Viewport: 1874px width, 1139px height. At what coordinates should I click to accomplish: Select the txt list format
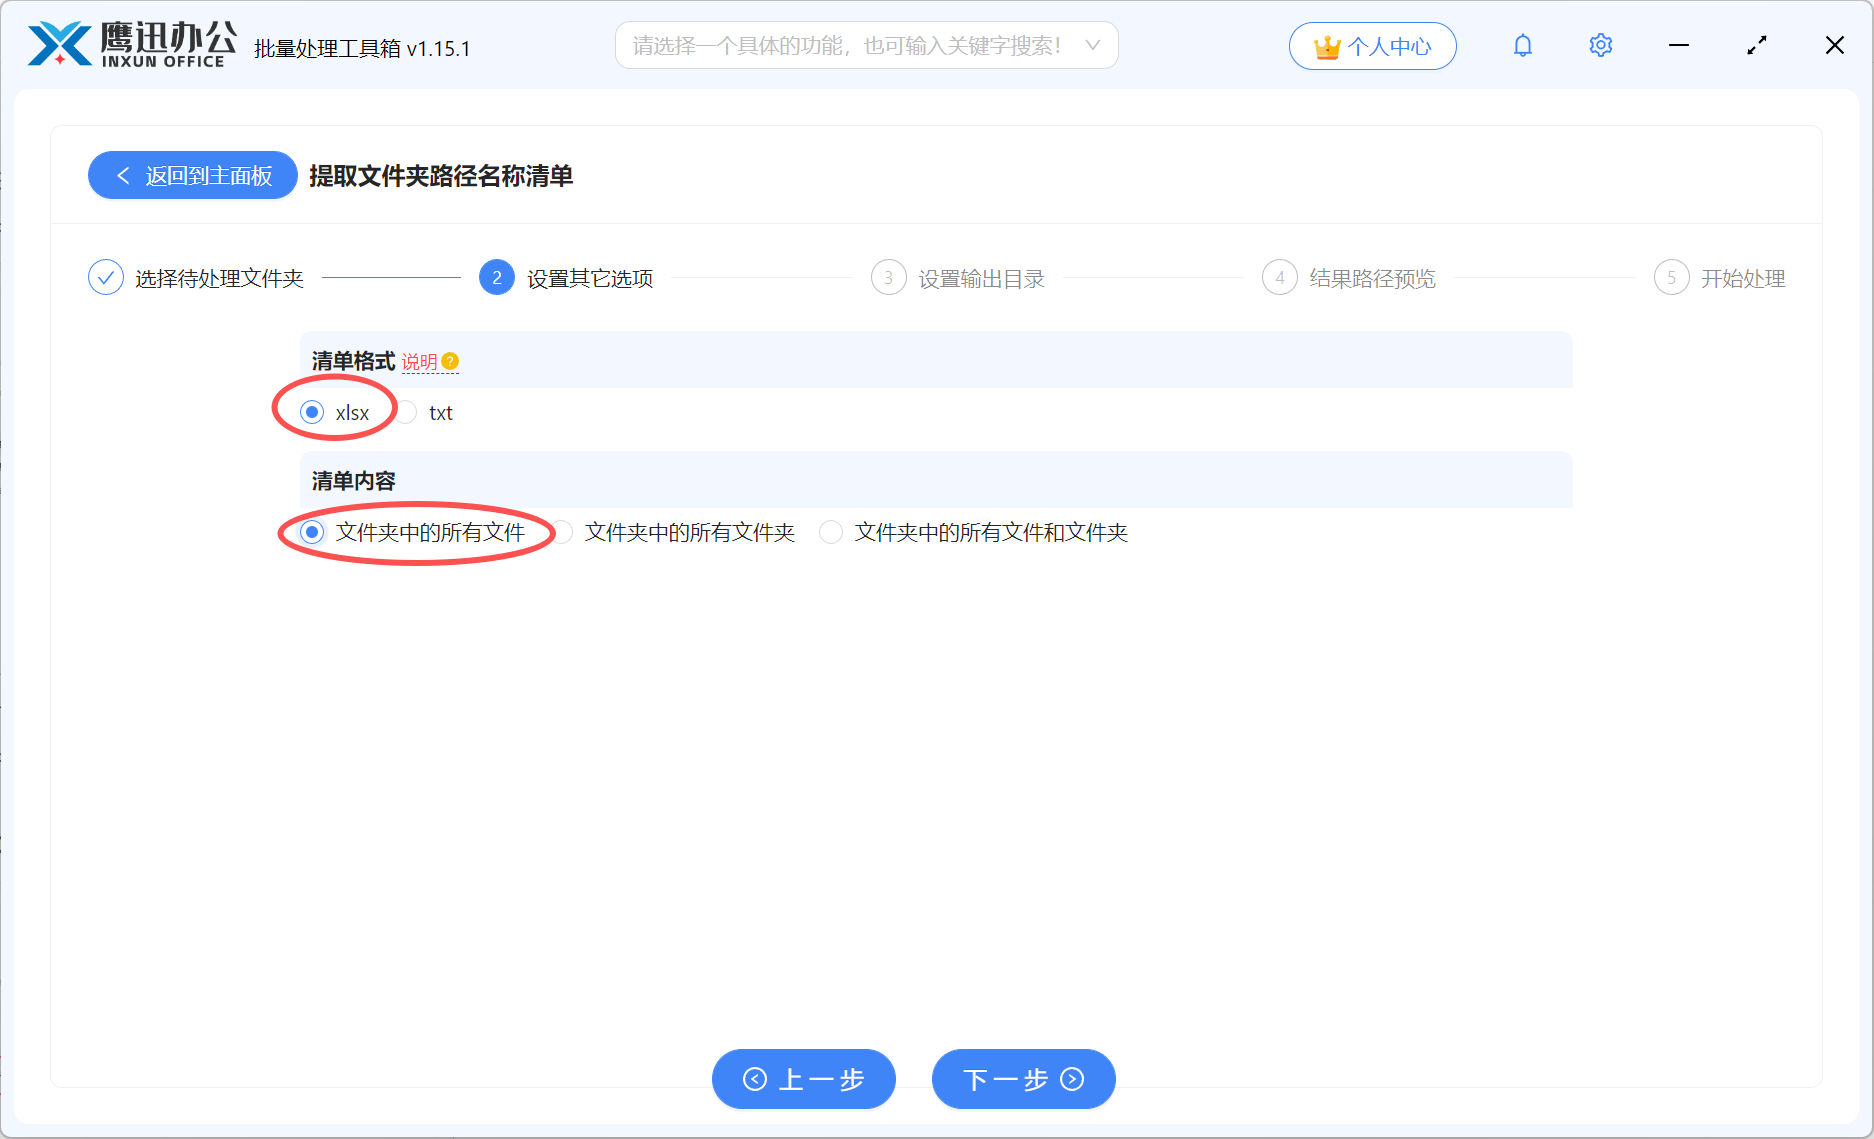coord(406,412)
